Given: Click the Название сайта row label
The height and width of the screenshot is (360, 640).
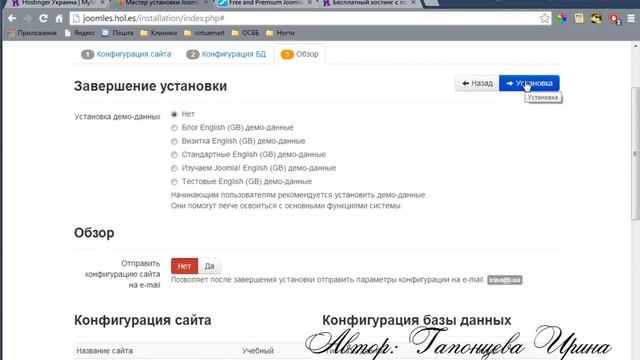Looking at the screenshot, I should pyautogui.click(x=104, y=351).
